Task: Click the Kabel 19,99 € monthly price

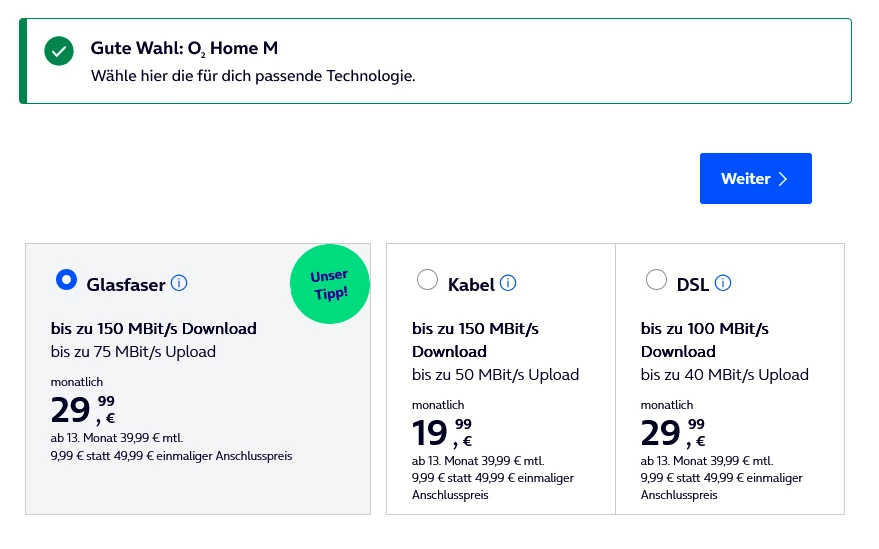Action: tap(442, 432)
